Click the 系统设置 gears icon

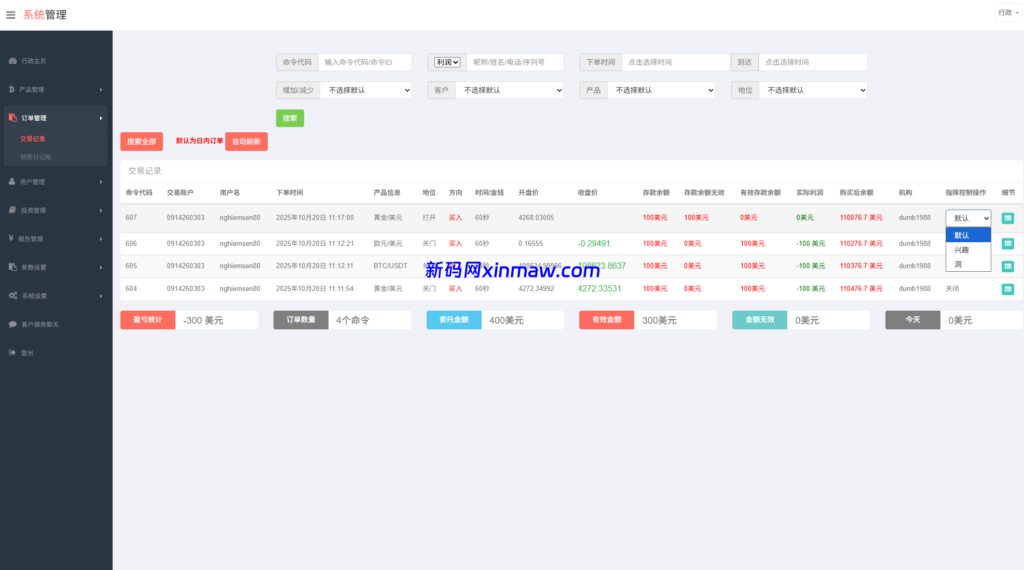pyautogui.click(x=13, y=296)
